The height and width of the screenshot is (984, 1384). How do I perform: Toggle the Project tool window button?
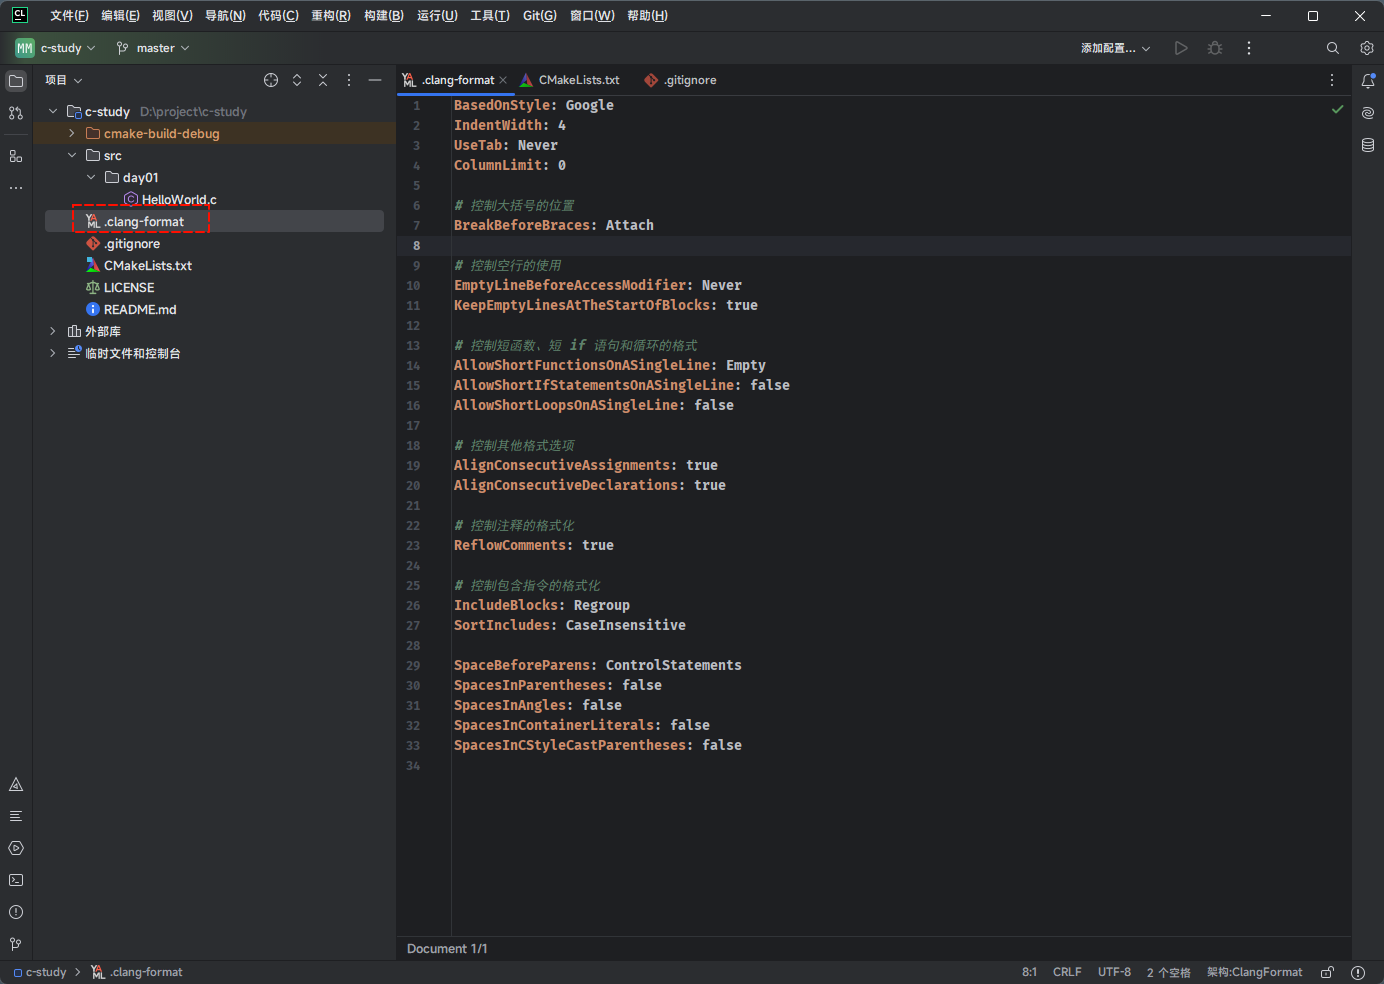tap(16, 81)
